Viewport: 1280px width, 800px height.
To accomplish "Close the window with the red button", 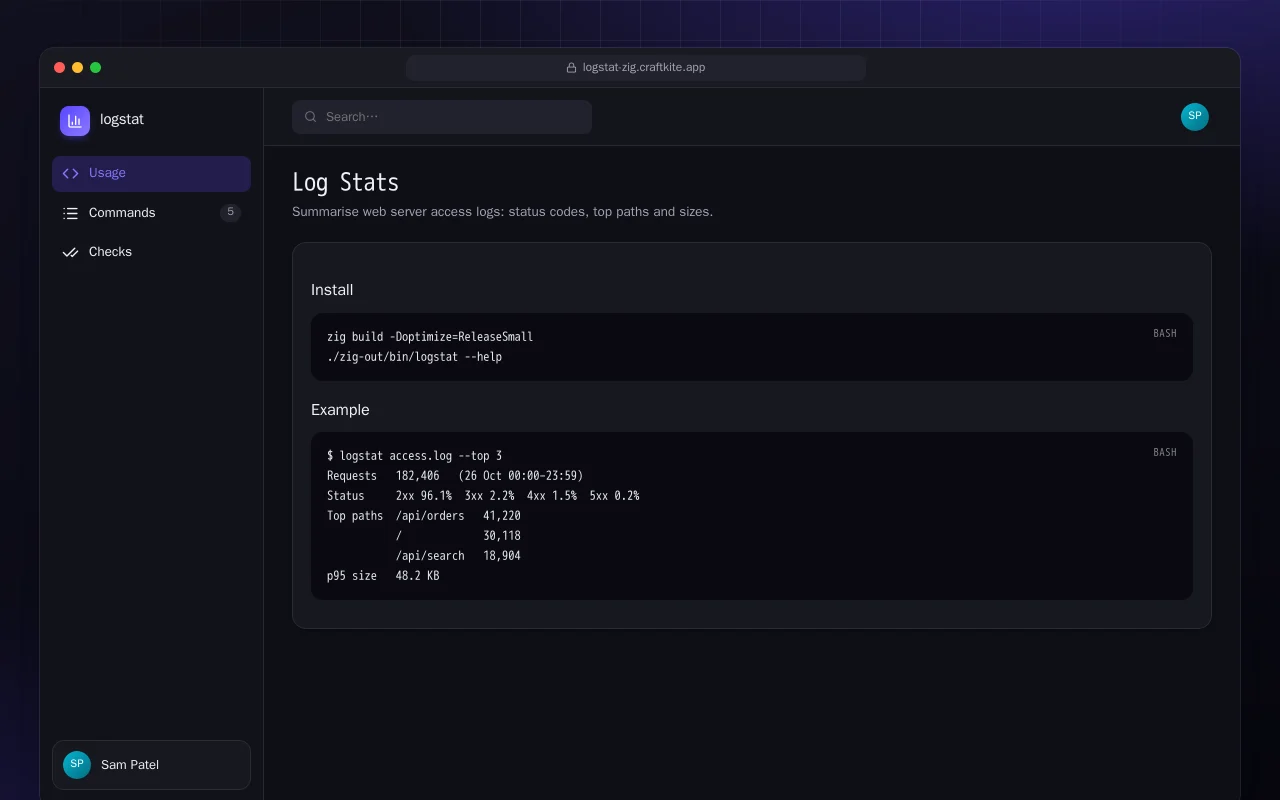I will (x=60, y=68).
